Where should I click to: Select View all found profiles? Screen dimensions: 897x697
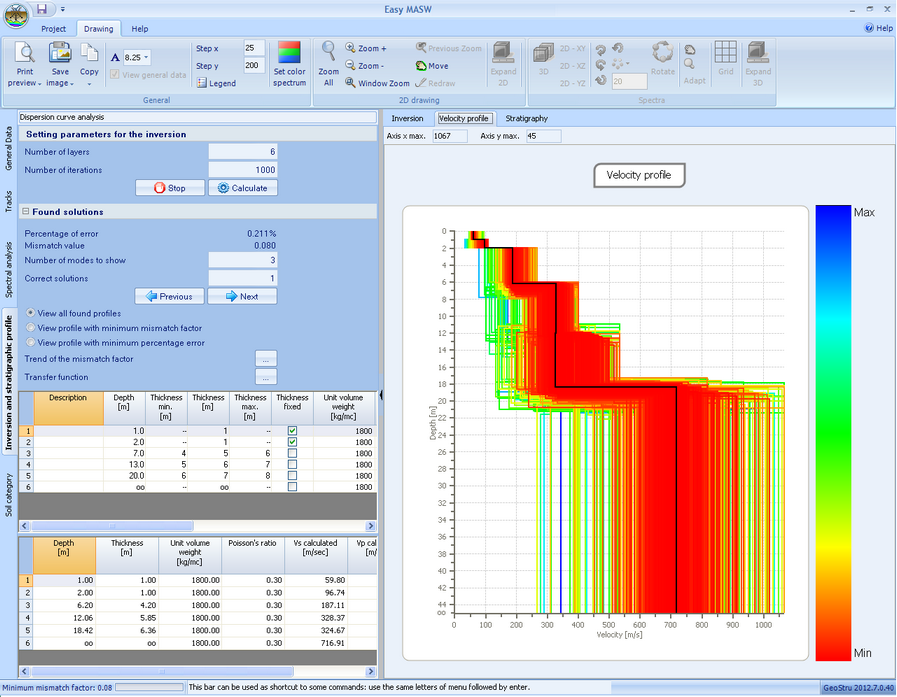(x=31, y=313)
